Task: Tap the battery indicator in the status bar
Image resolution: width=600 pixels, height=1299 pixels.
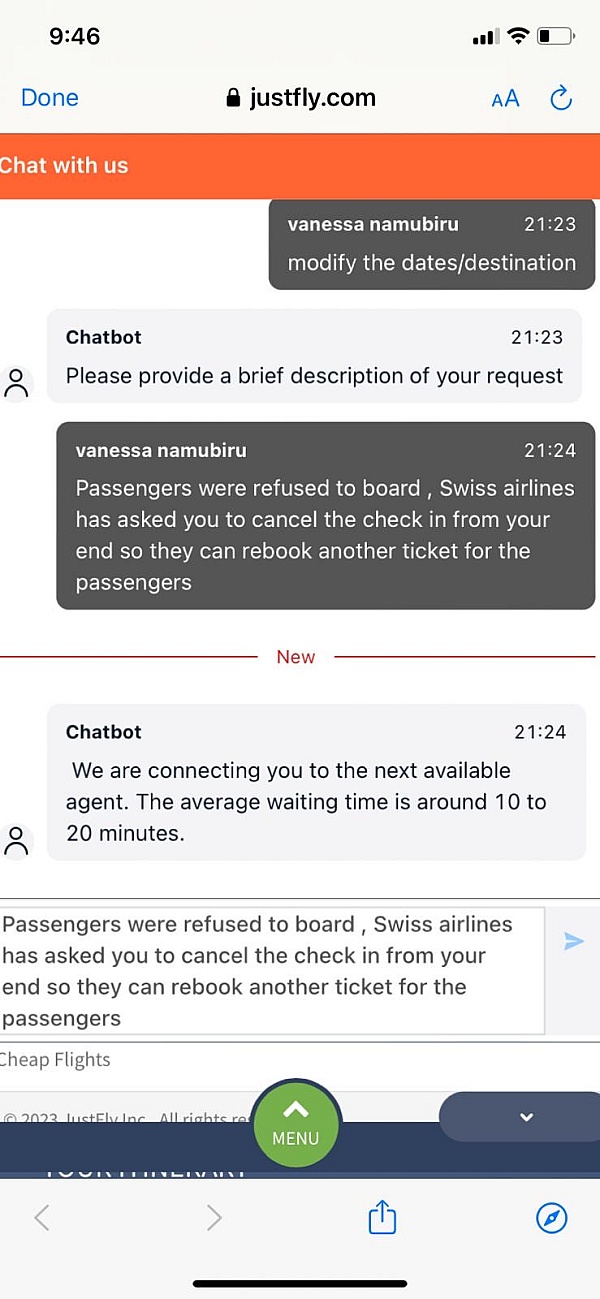Action: pos(552,35)
